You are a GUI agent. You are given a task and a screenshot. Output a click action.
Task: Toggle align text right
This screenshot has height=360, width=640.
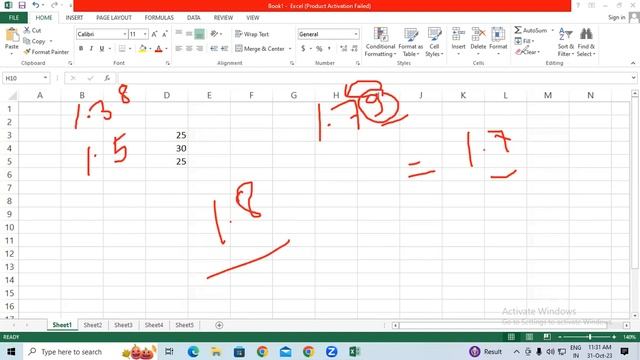tap(199, 49)
